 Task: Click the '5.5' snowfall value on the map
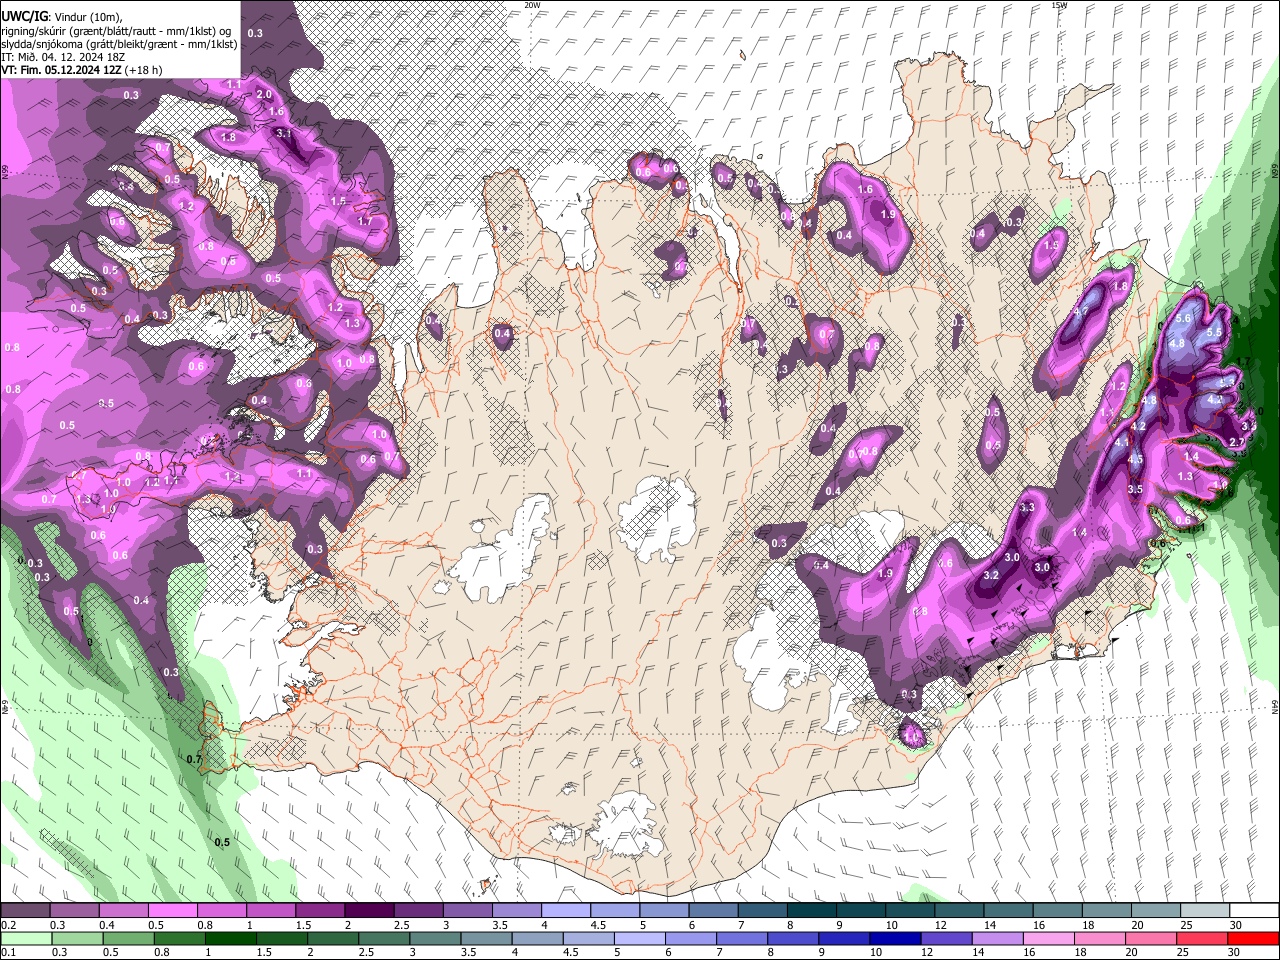click(1215, 332)
